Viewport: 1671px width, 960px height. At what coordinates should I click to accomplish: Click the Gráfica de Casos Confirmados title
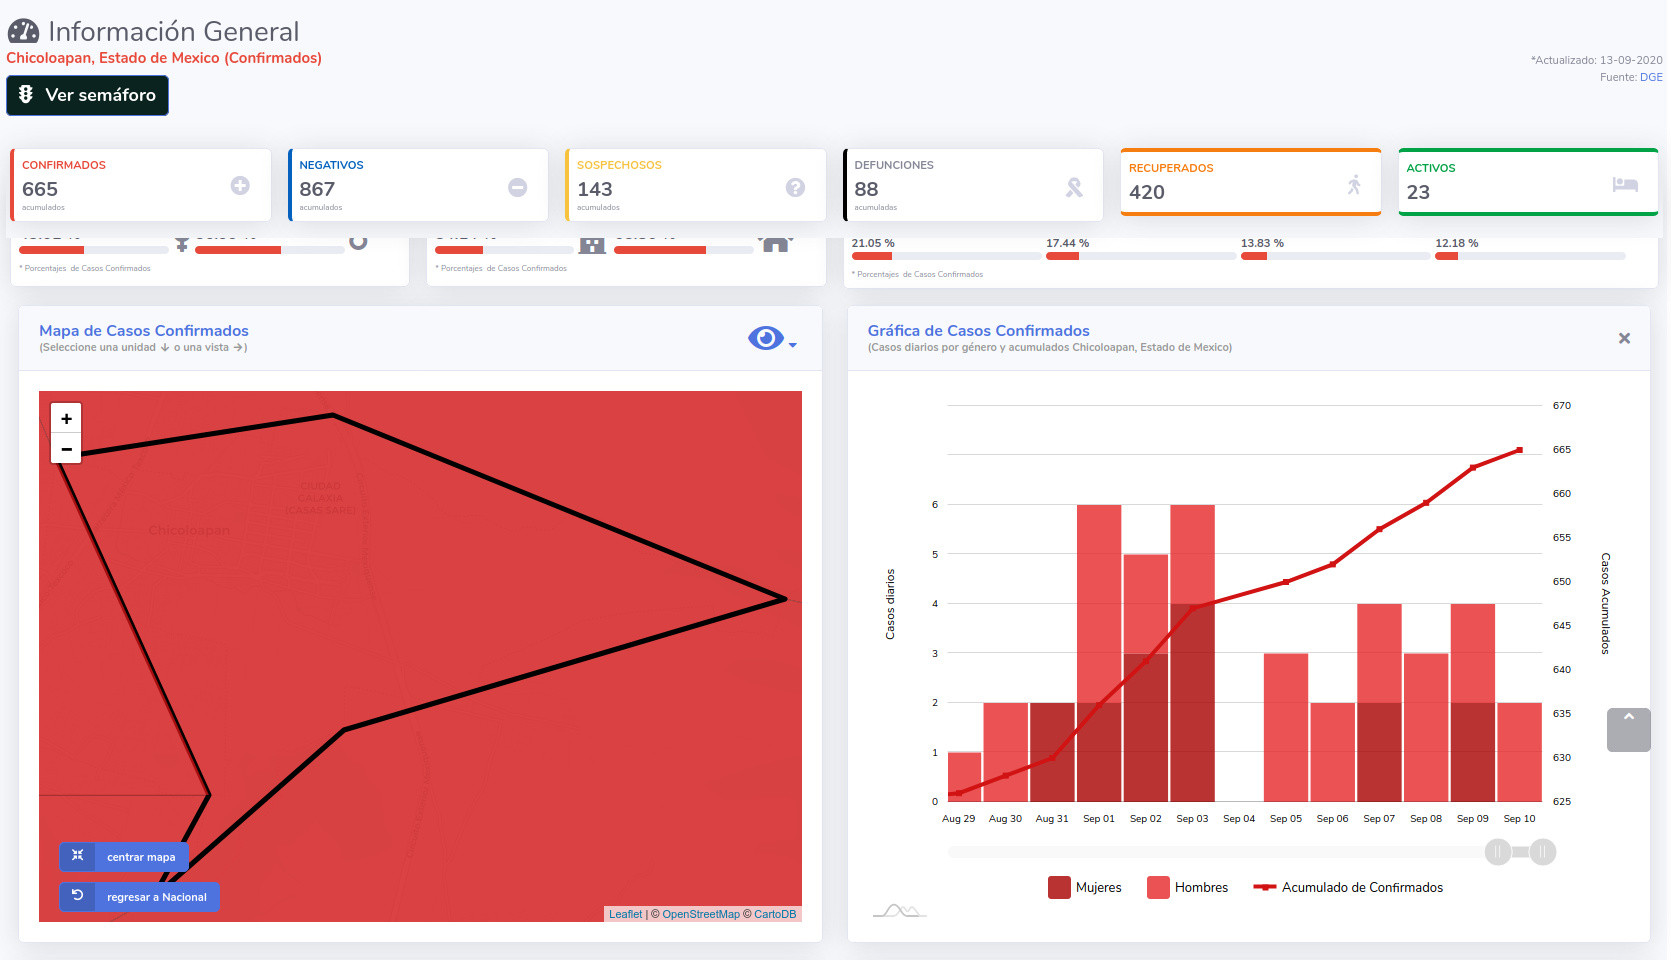pos(978,330)
